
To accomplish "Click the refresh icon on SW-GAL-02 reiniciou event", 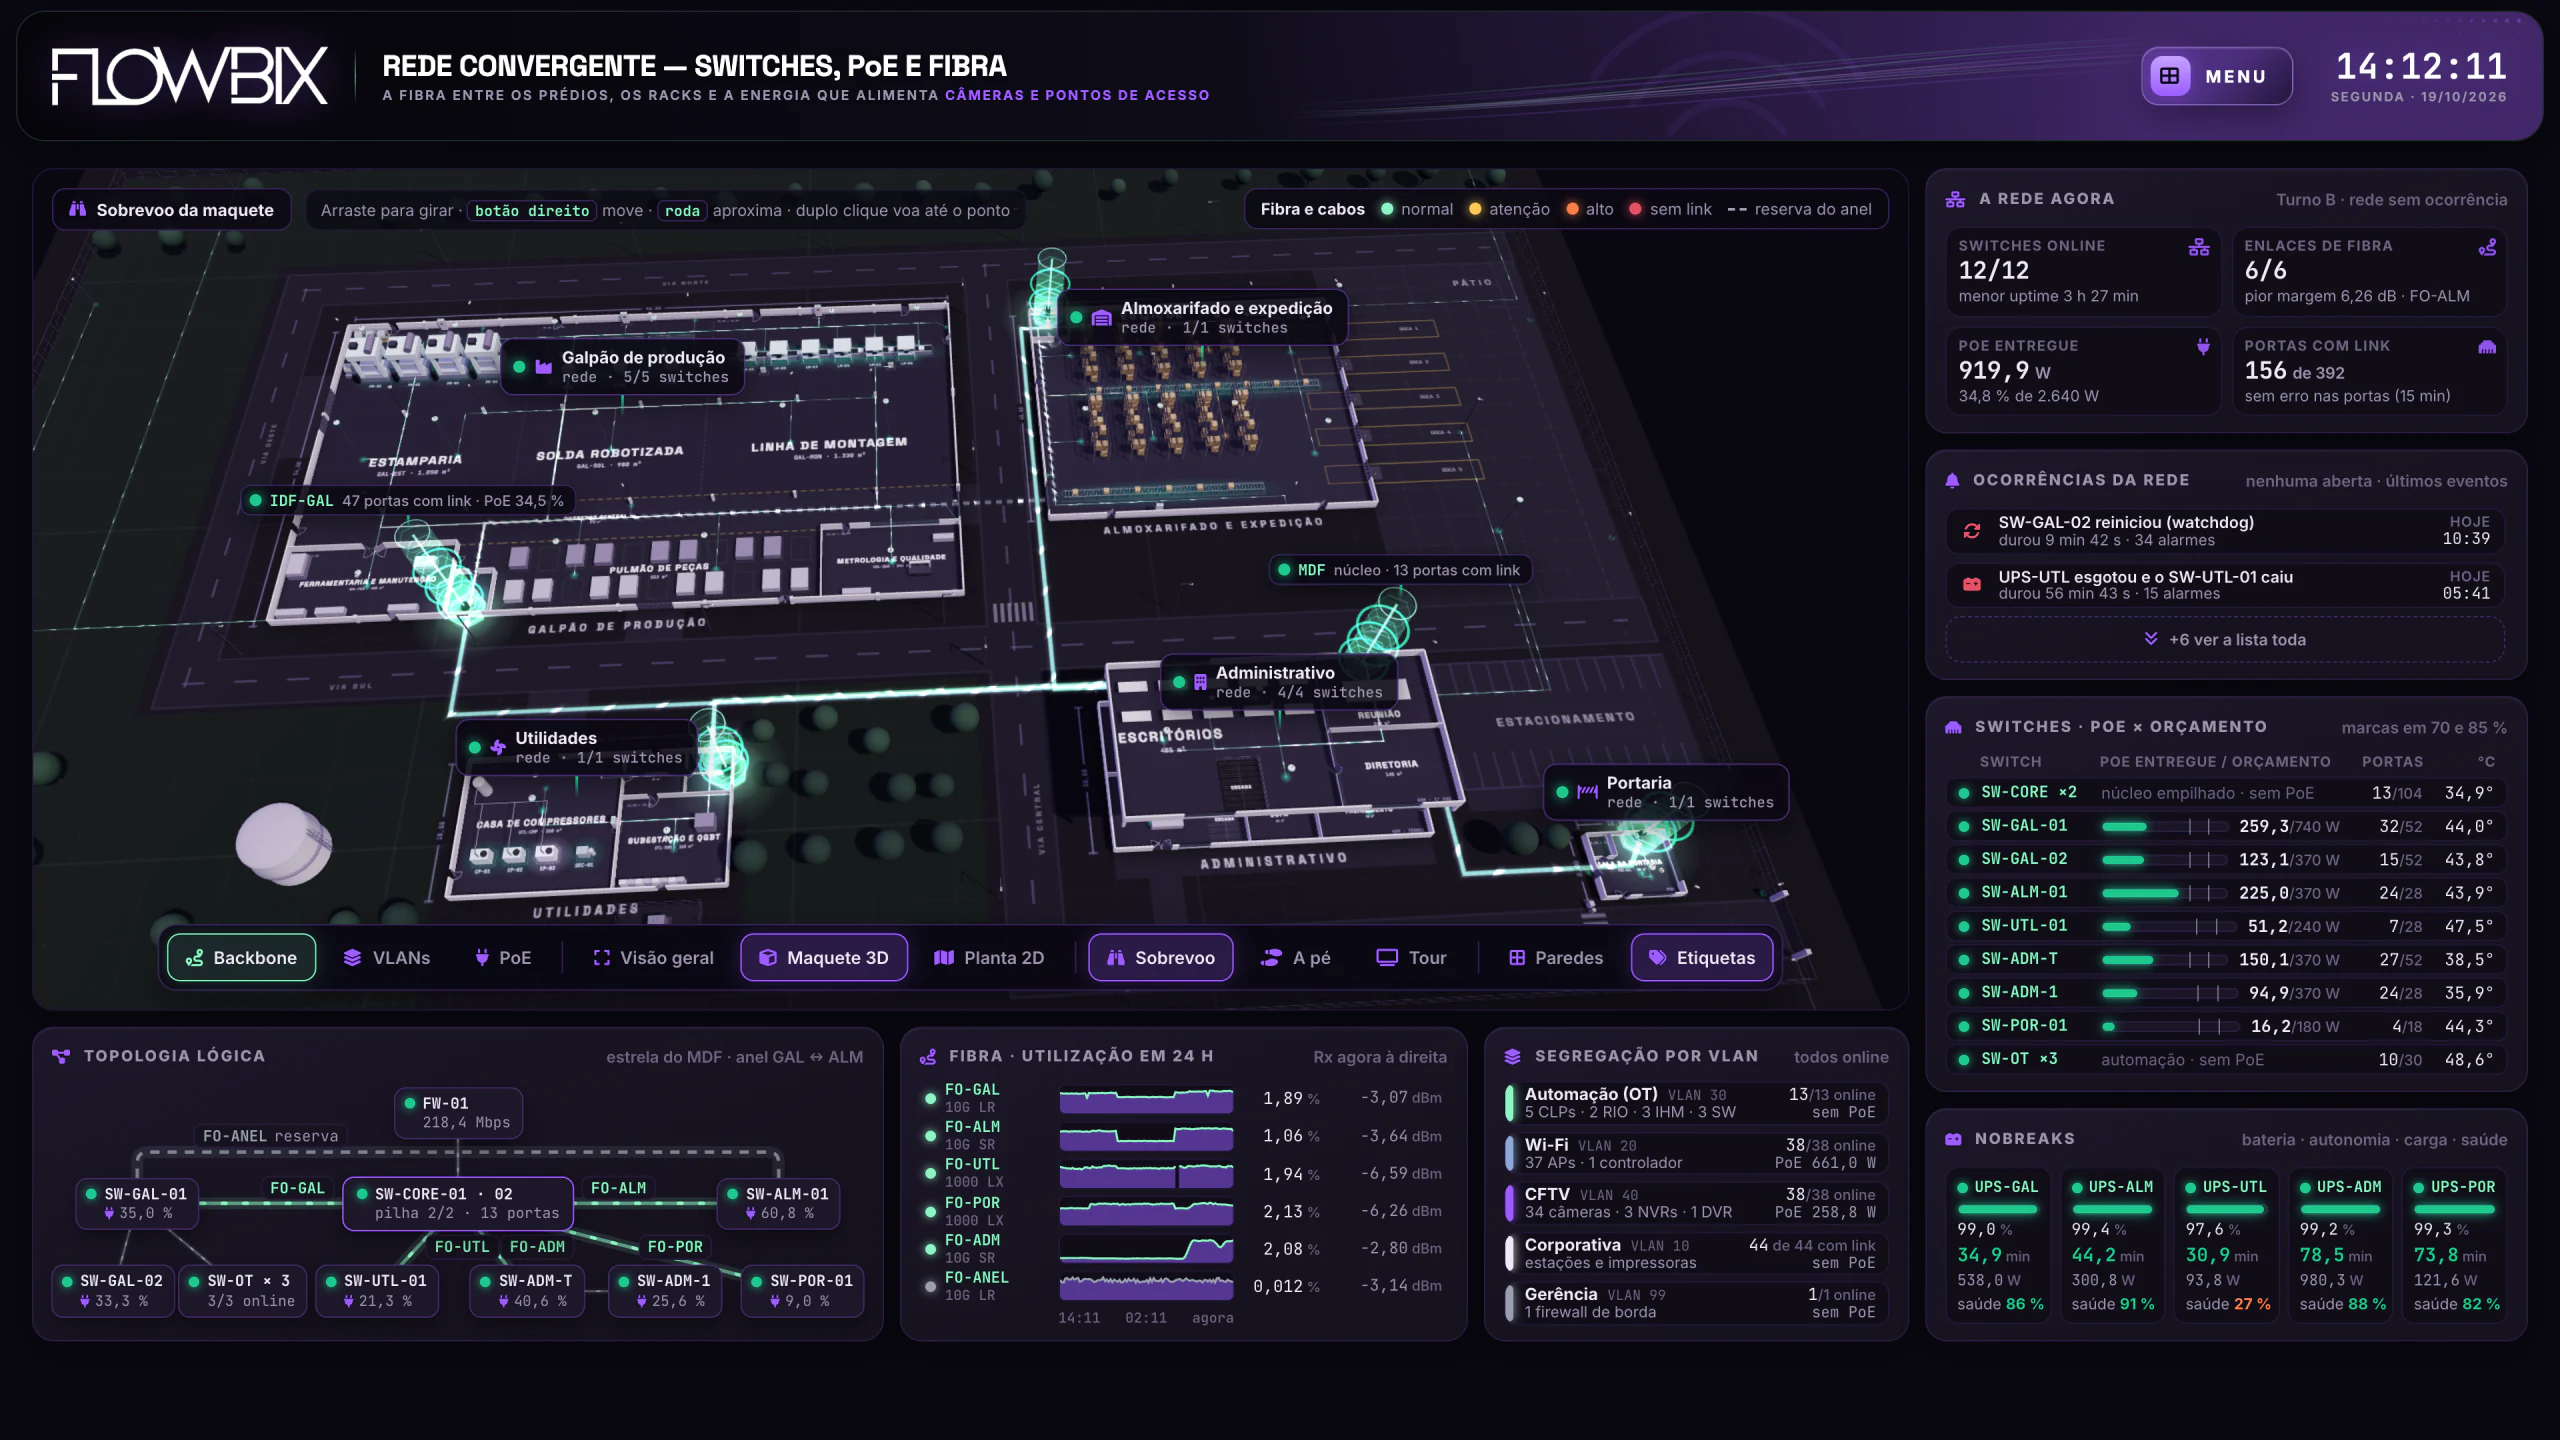I will click(x=1972, y=531).
